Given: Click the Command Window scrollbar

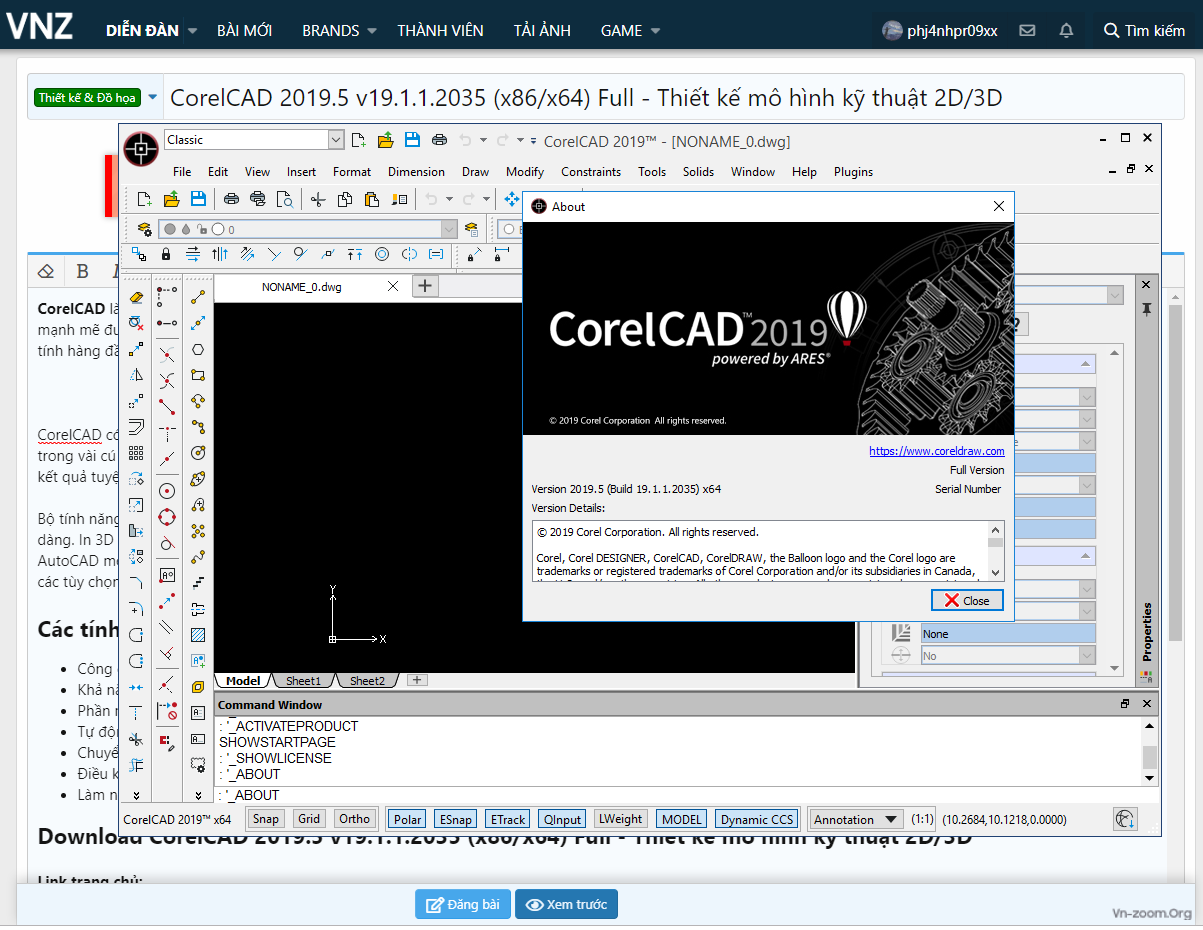Looking at the screenshot, I should (1149, 752).
